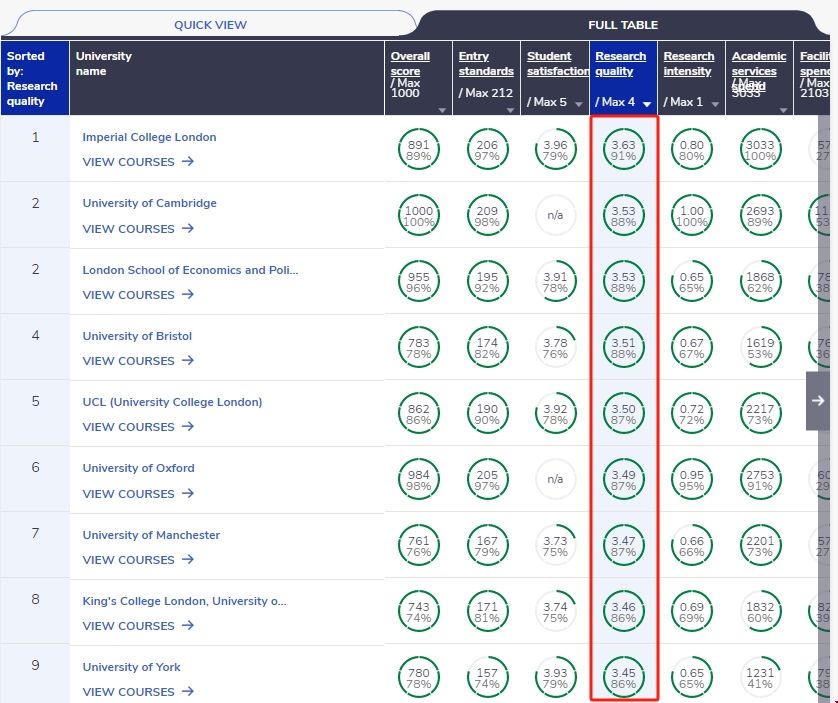Open University of Bristol link
This screenshot has height=703, width=838.
coord(137,336)
